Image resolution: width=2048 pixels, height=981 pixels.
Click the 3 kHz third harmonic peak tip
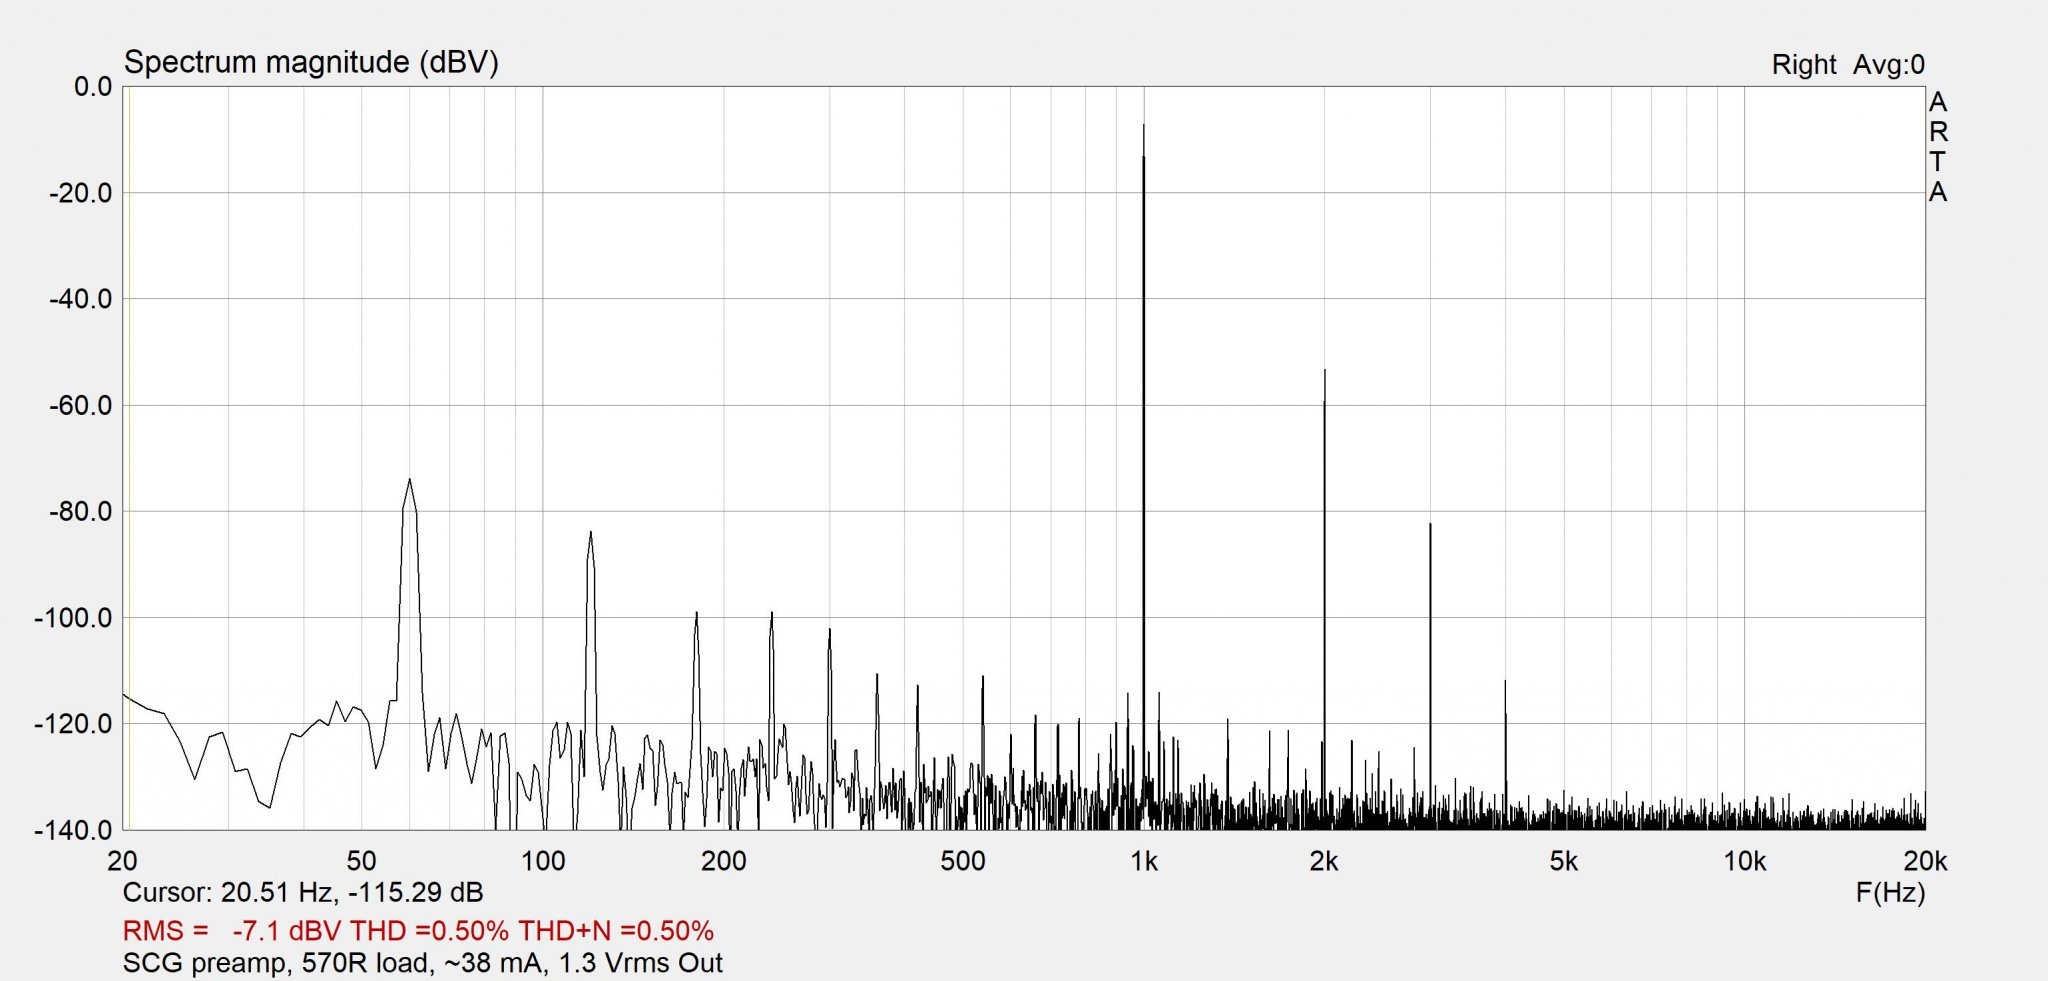(x=1430, y=524)
